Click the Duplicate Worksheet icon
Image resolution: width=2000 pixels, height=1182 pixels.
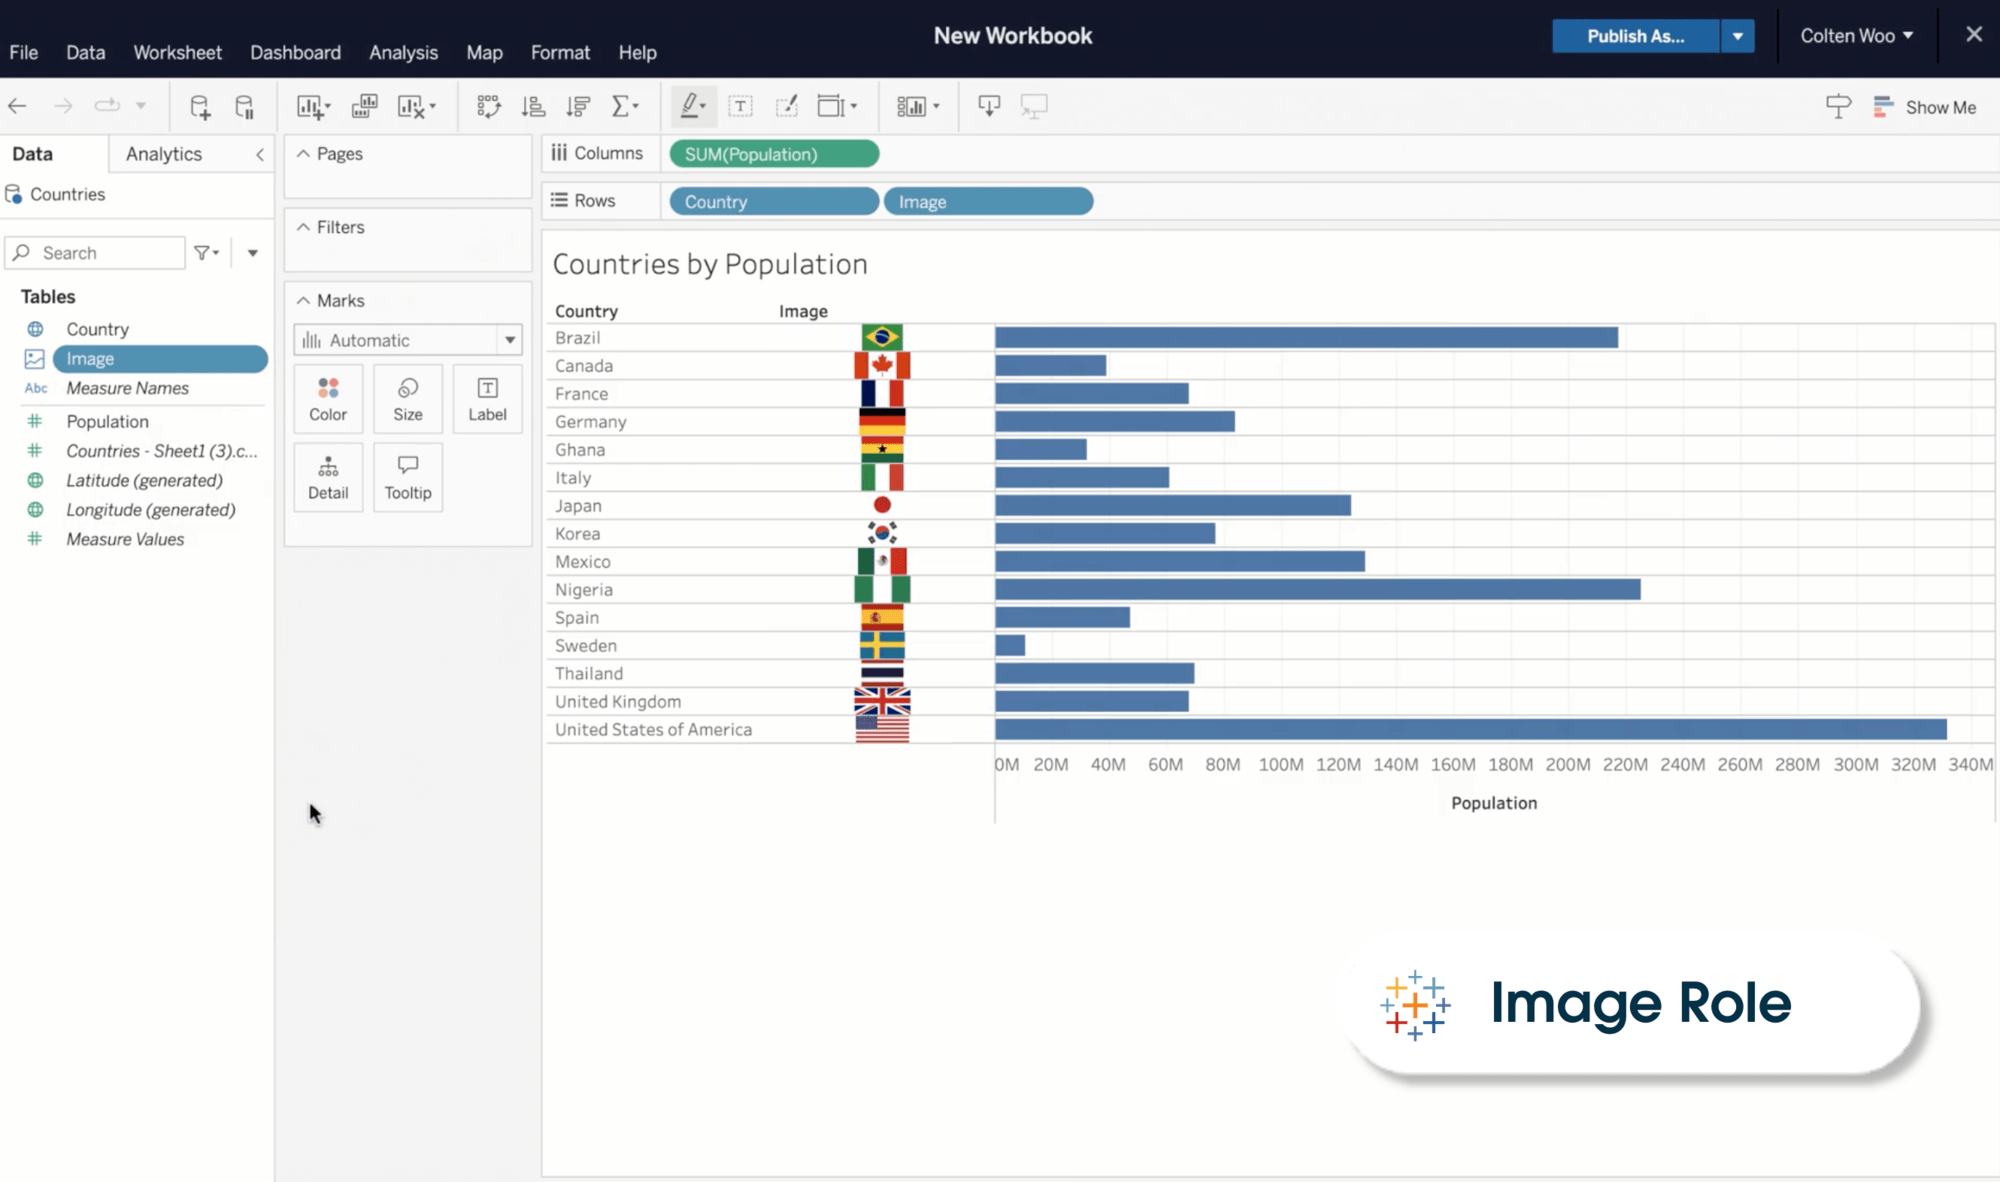pyautogui.click(x=364, y=106)
